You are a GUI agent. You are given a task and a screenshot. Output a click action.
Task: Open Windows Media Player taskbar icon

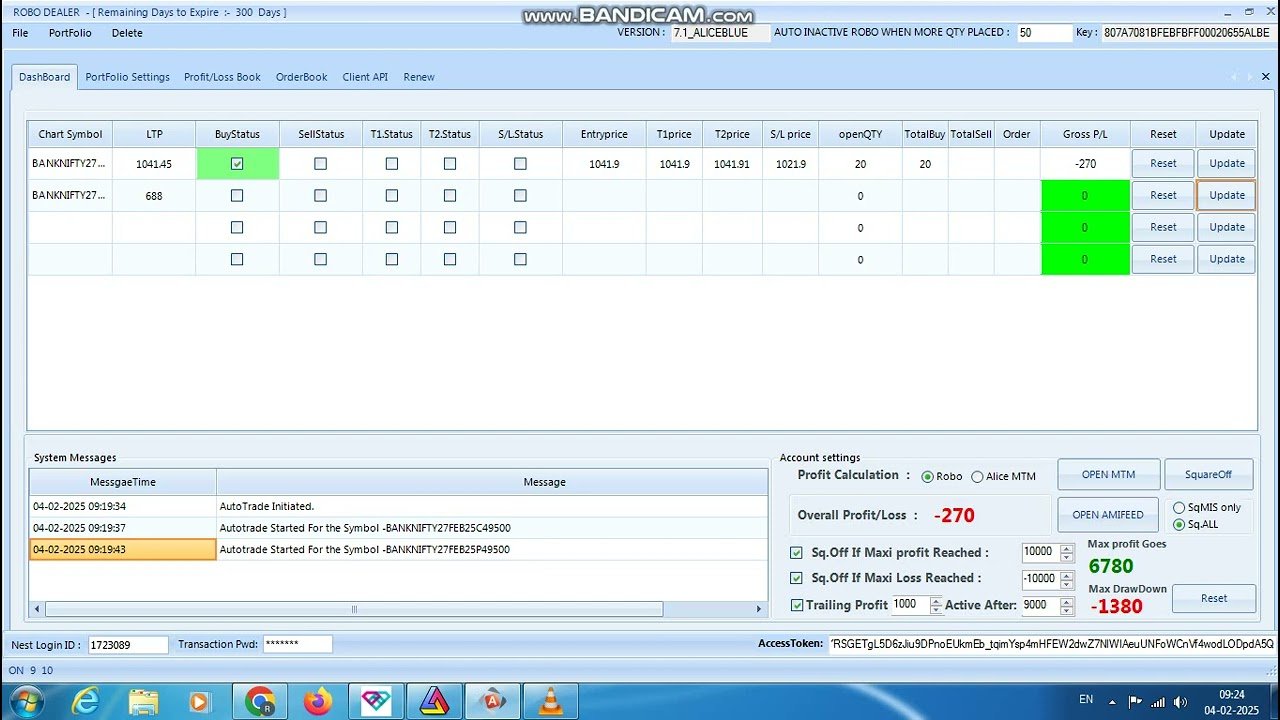click(x=200, y=702)
